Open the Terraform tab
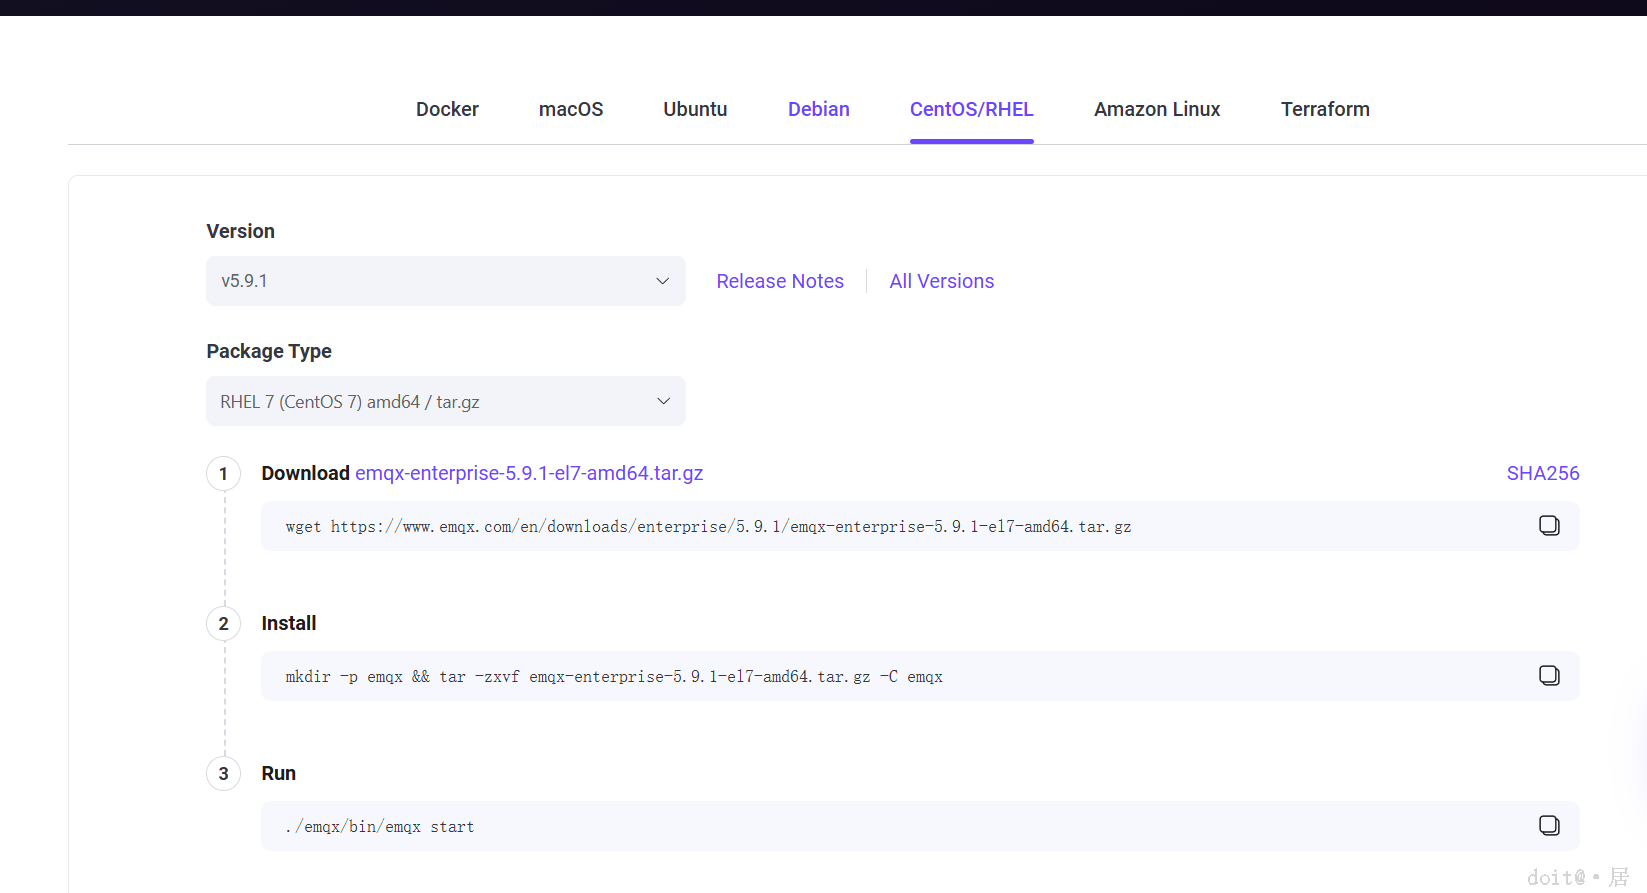The height and width of the screenshot is (893, 1647). [x=1325, y=109]
